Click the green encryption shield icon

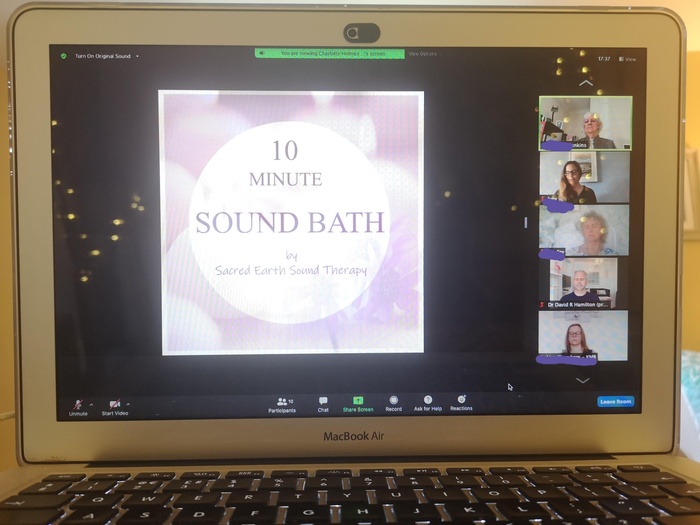(x=63, y=56)
